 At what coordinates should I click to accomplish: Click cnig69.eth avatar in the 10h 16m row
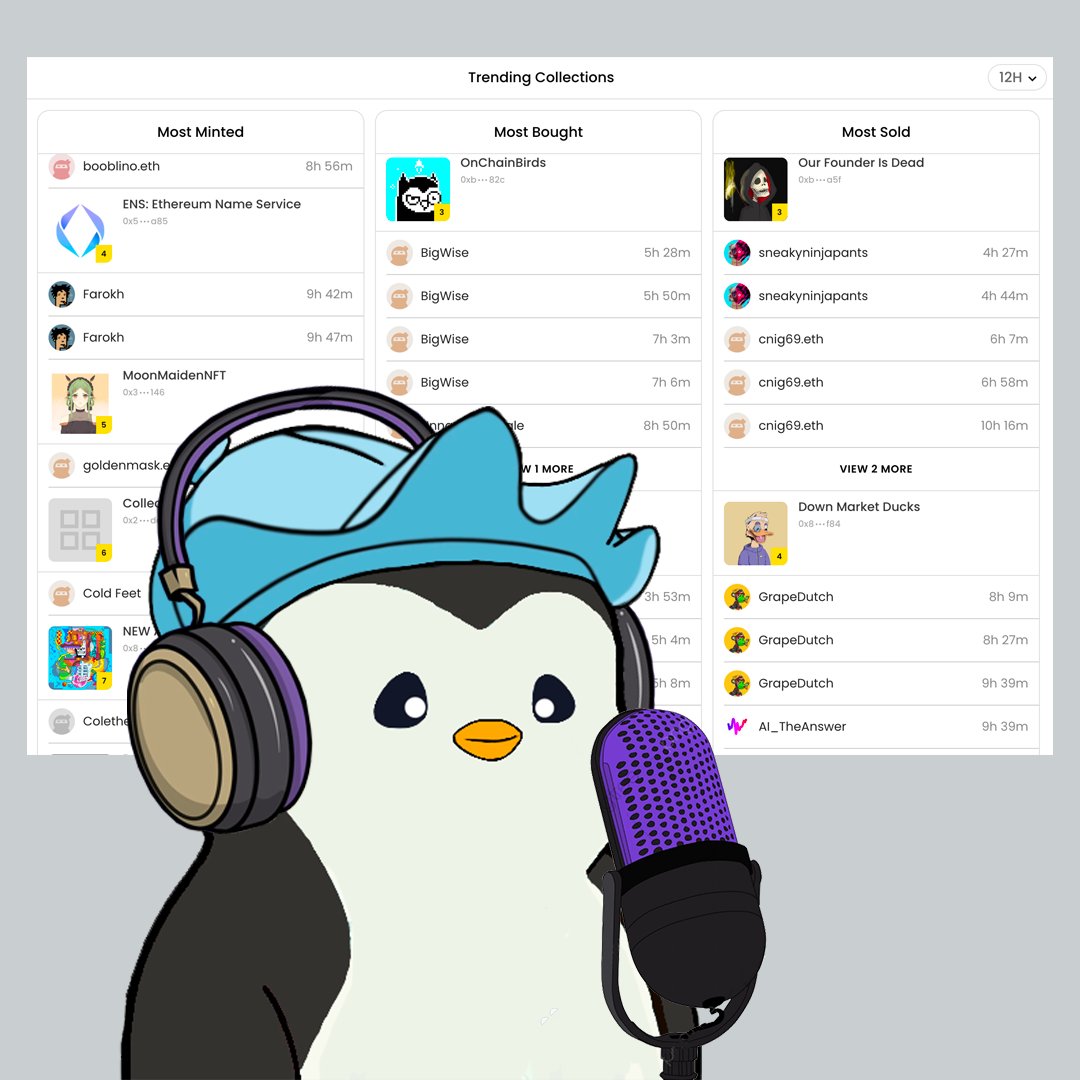tap(737, 426)
